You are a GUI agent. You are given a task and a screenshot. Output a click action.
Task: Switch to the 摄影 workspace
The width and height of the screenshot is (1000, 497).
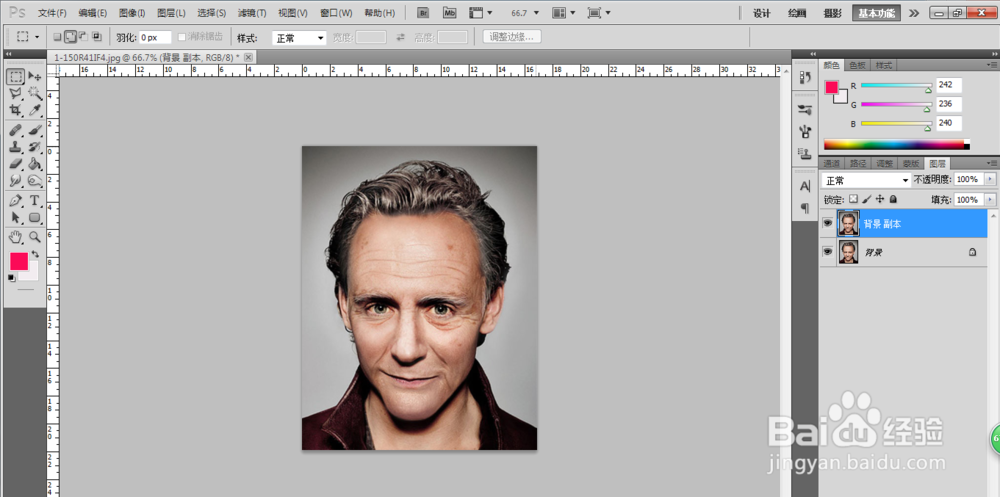[x=832, y=13]
